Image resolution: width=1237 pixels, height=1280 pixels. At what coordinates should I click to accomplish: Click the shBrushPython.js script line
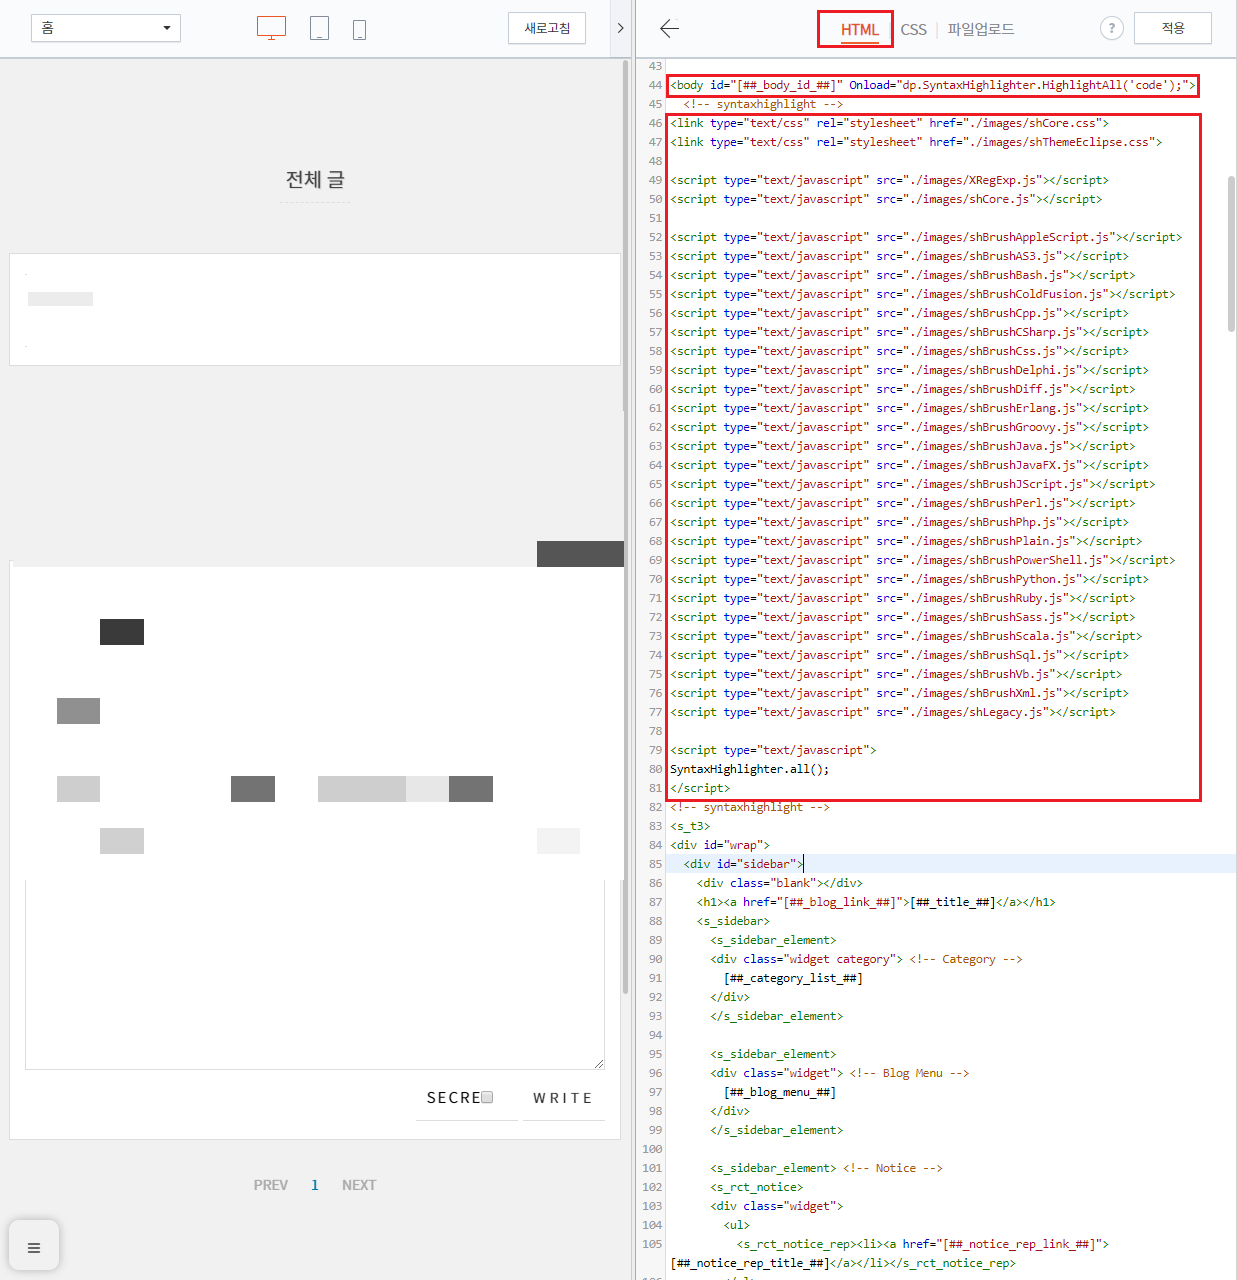909,579
